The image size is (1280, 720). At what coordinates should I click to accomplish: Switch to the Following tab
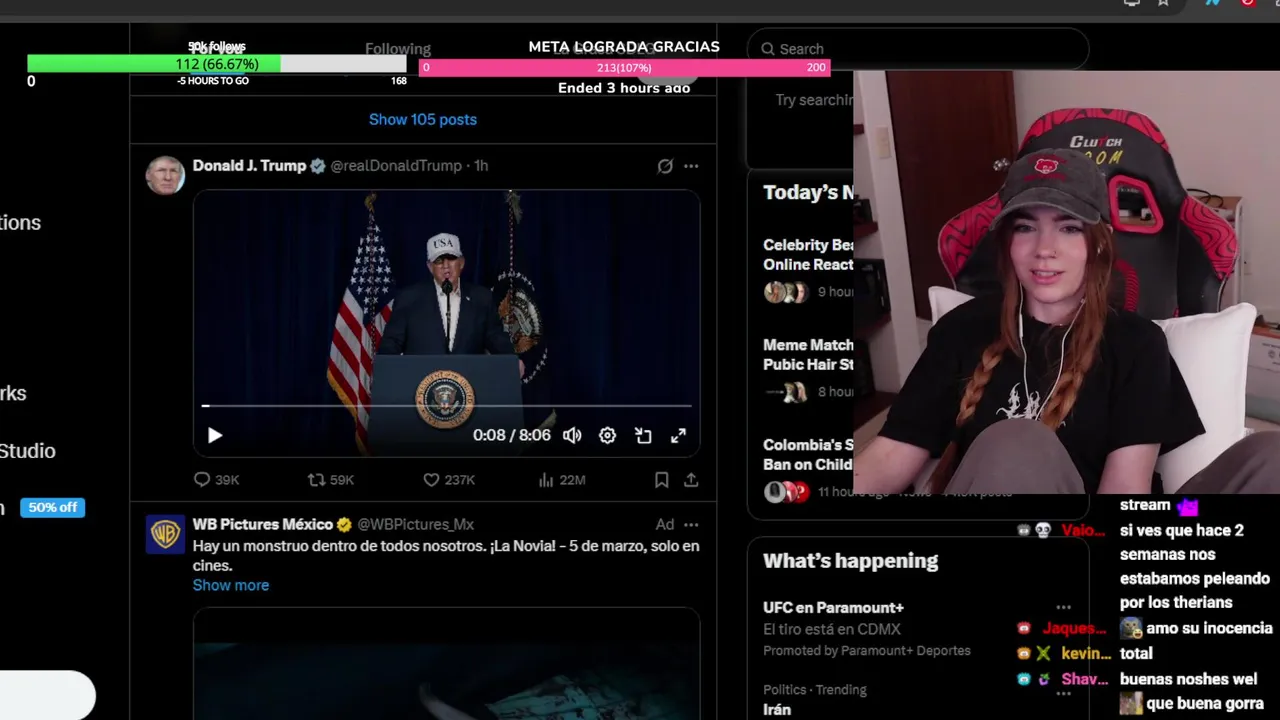coord(398,48)
